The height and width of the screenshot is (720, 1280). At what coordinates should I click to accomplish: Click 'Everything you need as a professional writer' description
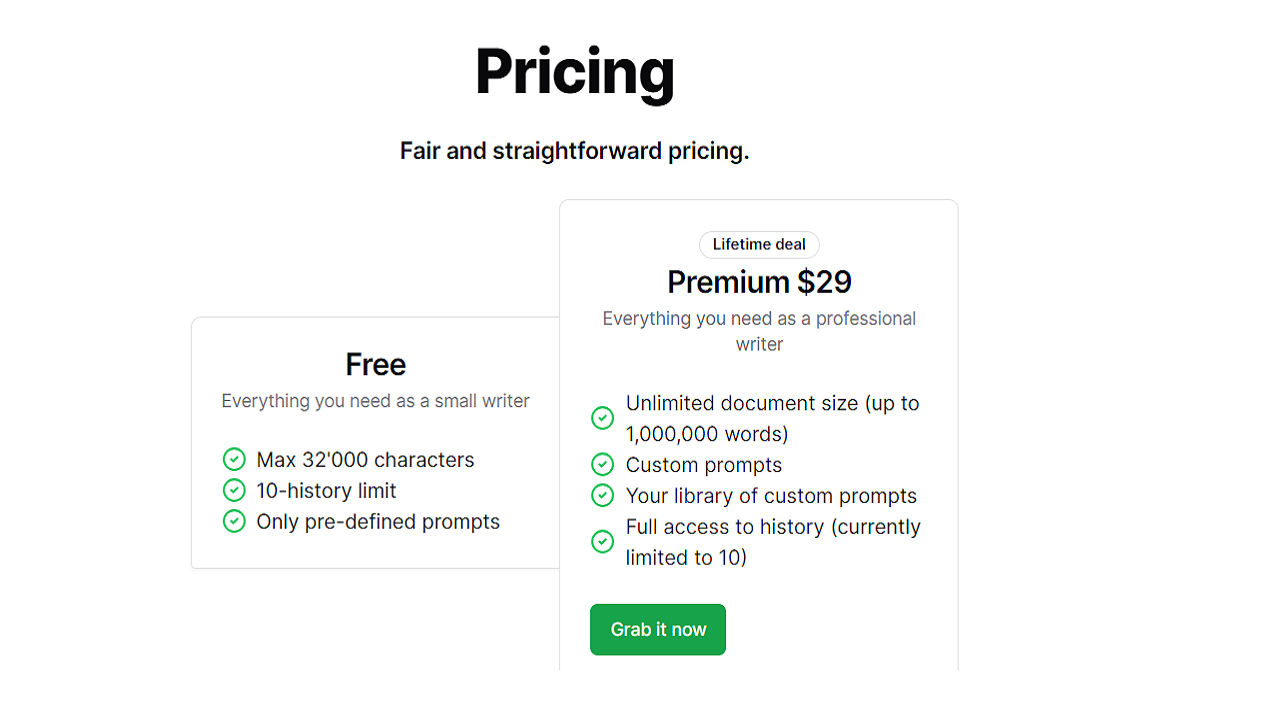click(x=759, y=331)
